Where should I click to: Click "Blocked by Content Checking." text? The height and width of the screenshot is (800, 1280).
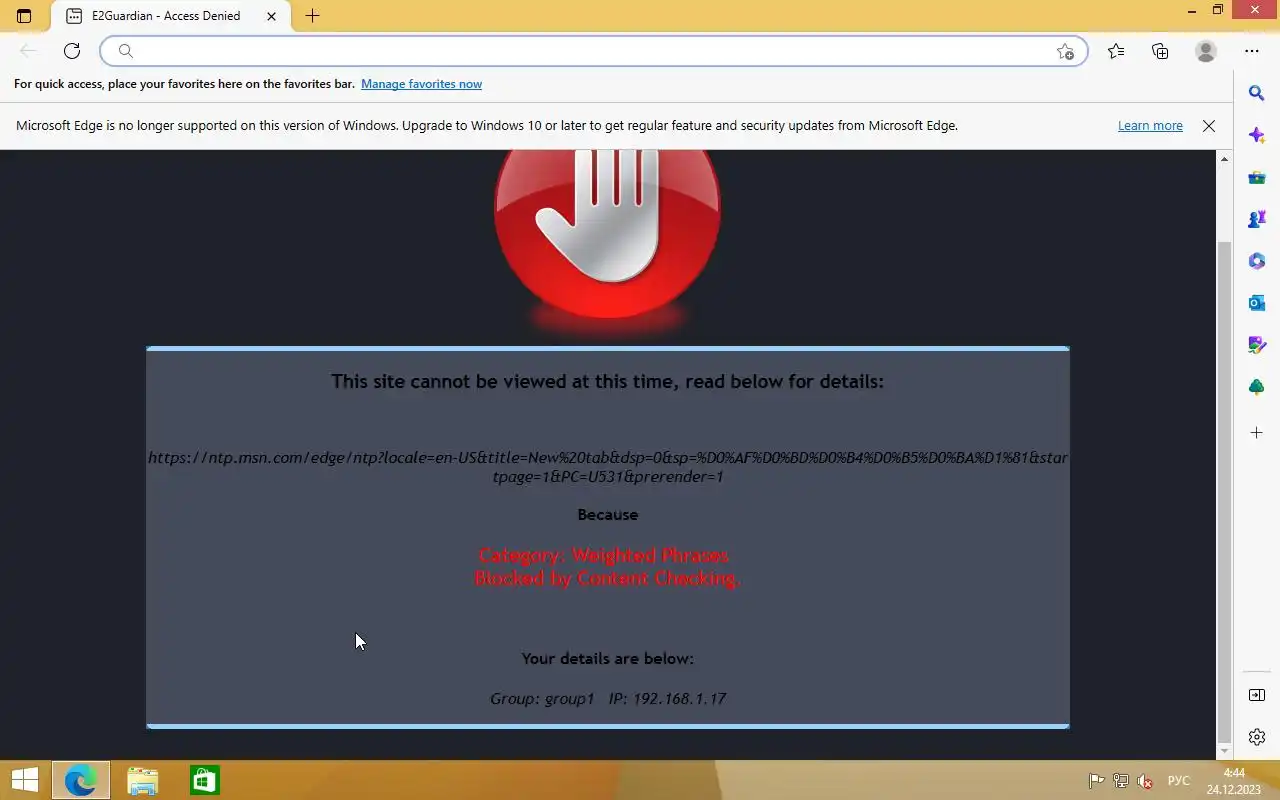click(x=607, y=578)
